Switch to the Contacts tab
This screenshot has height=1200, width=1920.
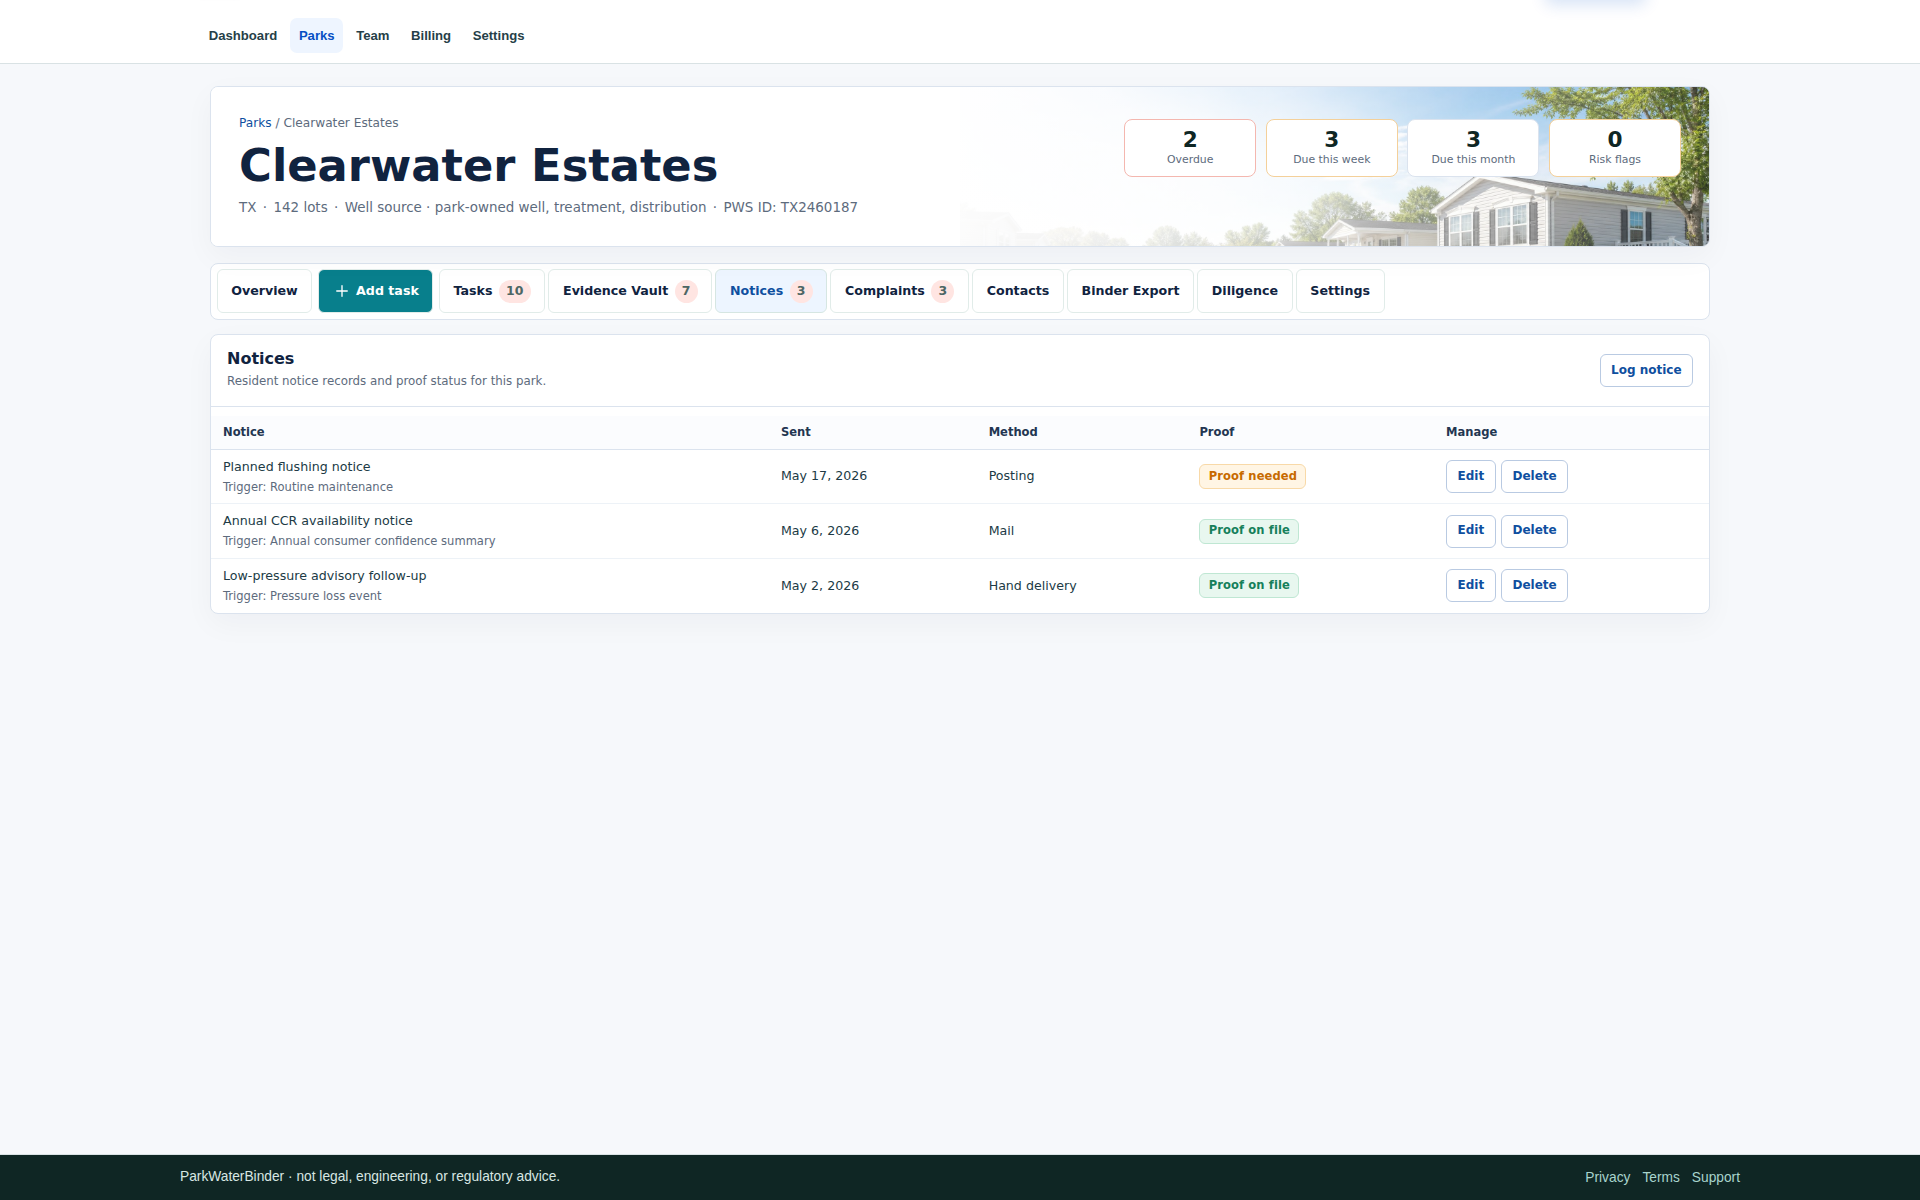[1017, 291]
